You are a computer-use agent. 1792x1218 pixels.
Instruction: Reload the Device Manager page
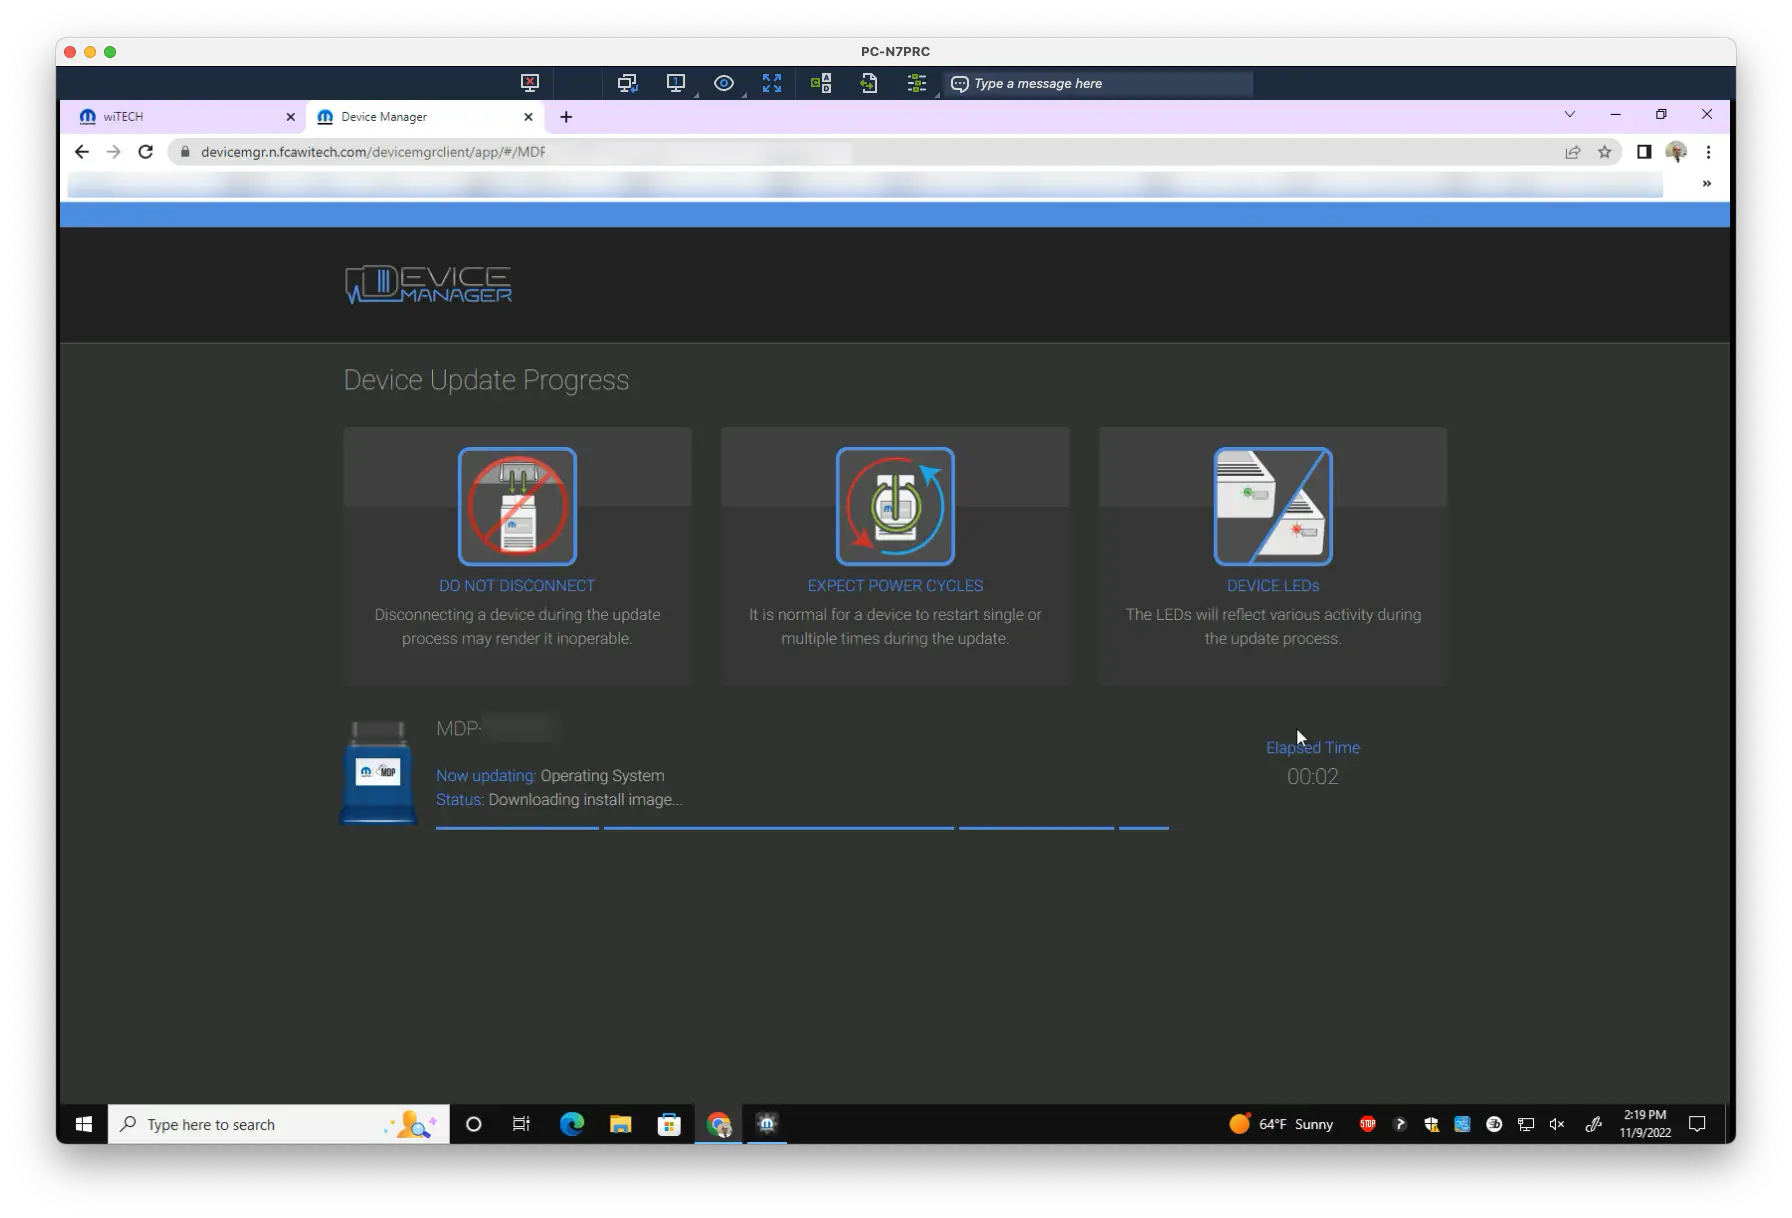point(146,152)
